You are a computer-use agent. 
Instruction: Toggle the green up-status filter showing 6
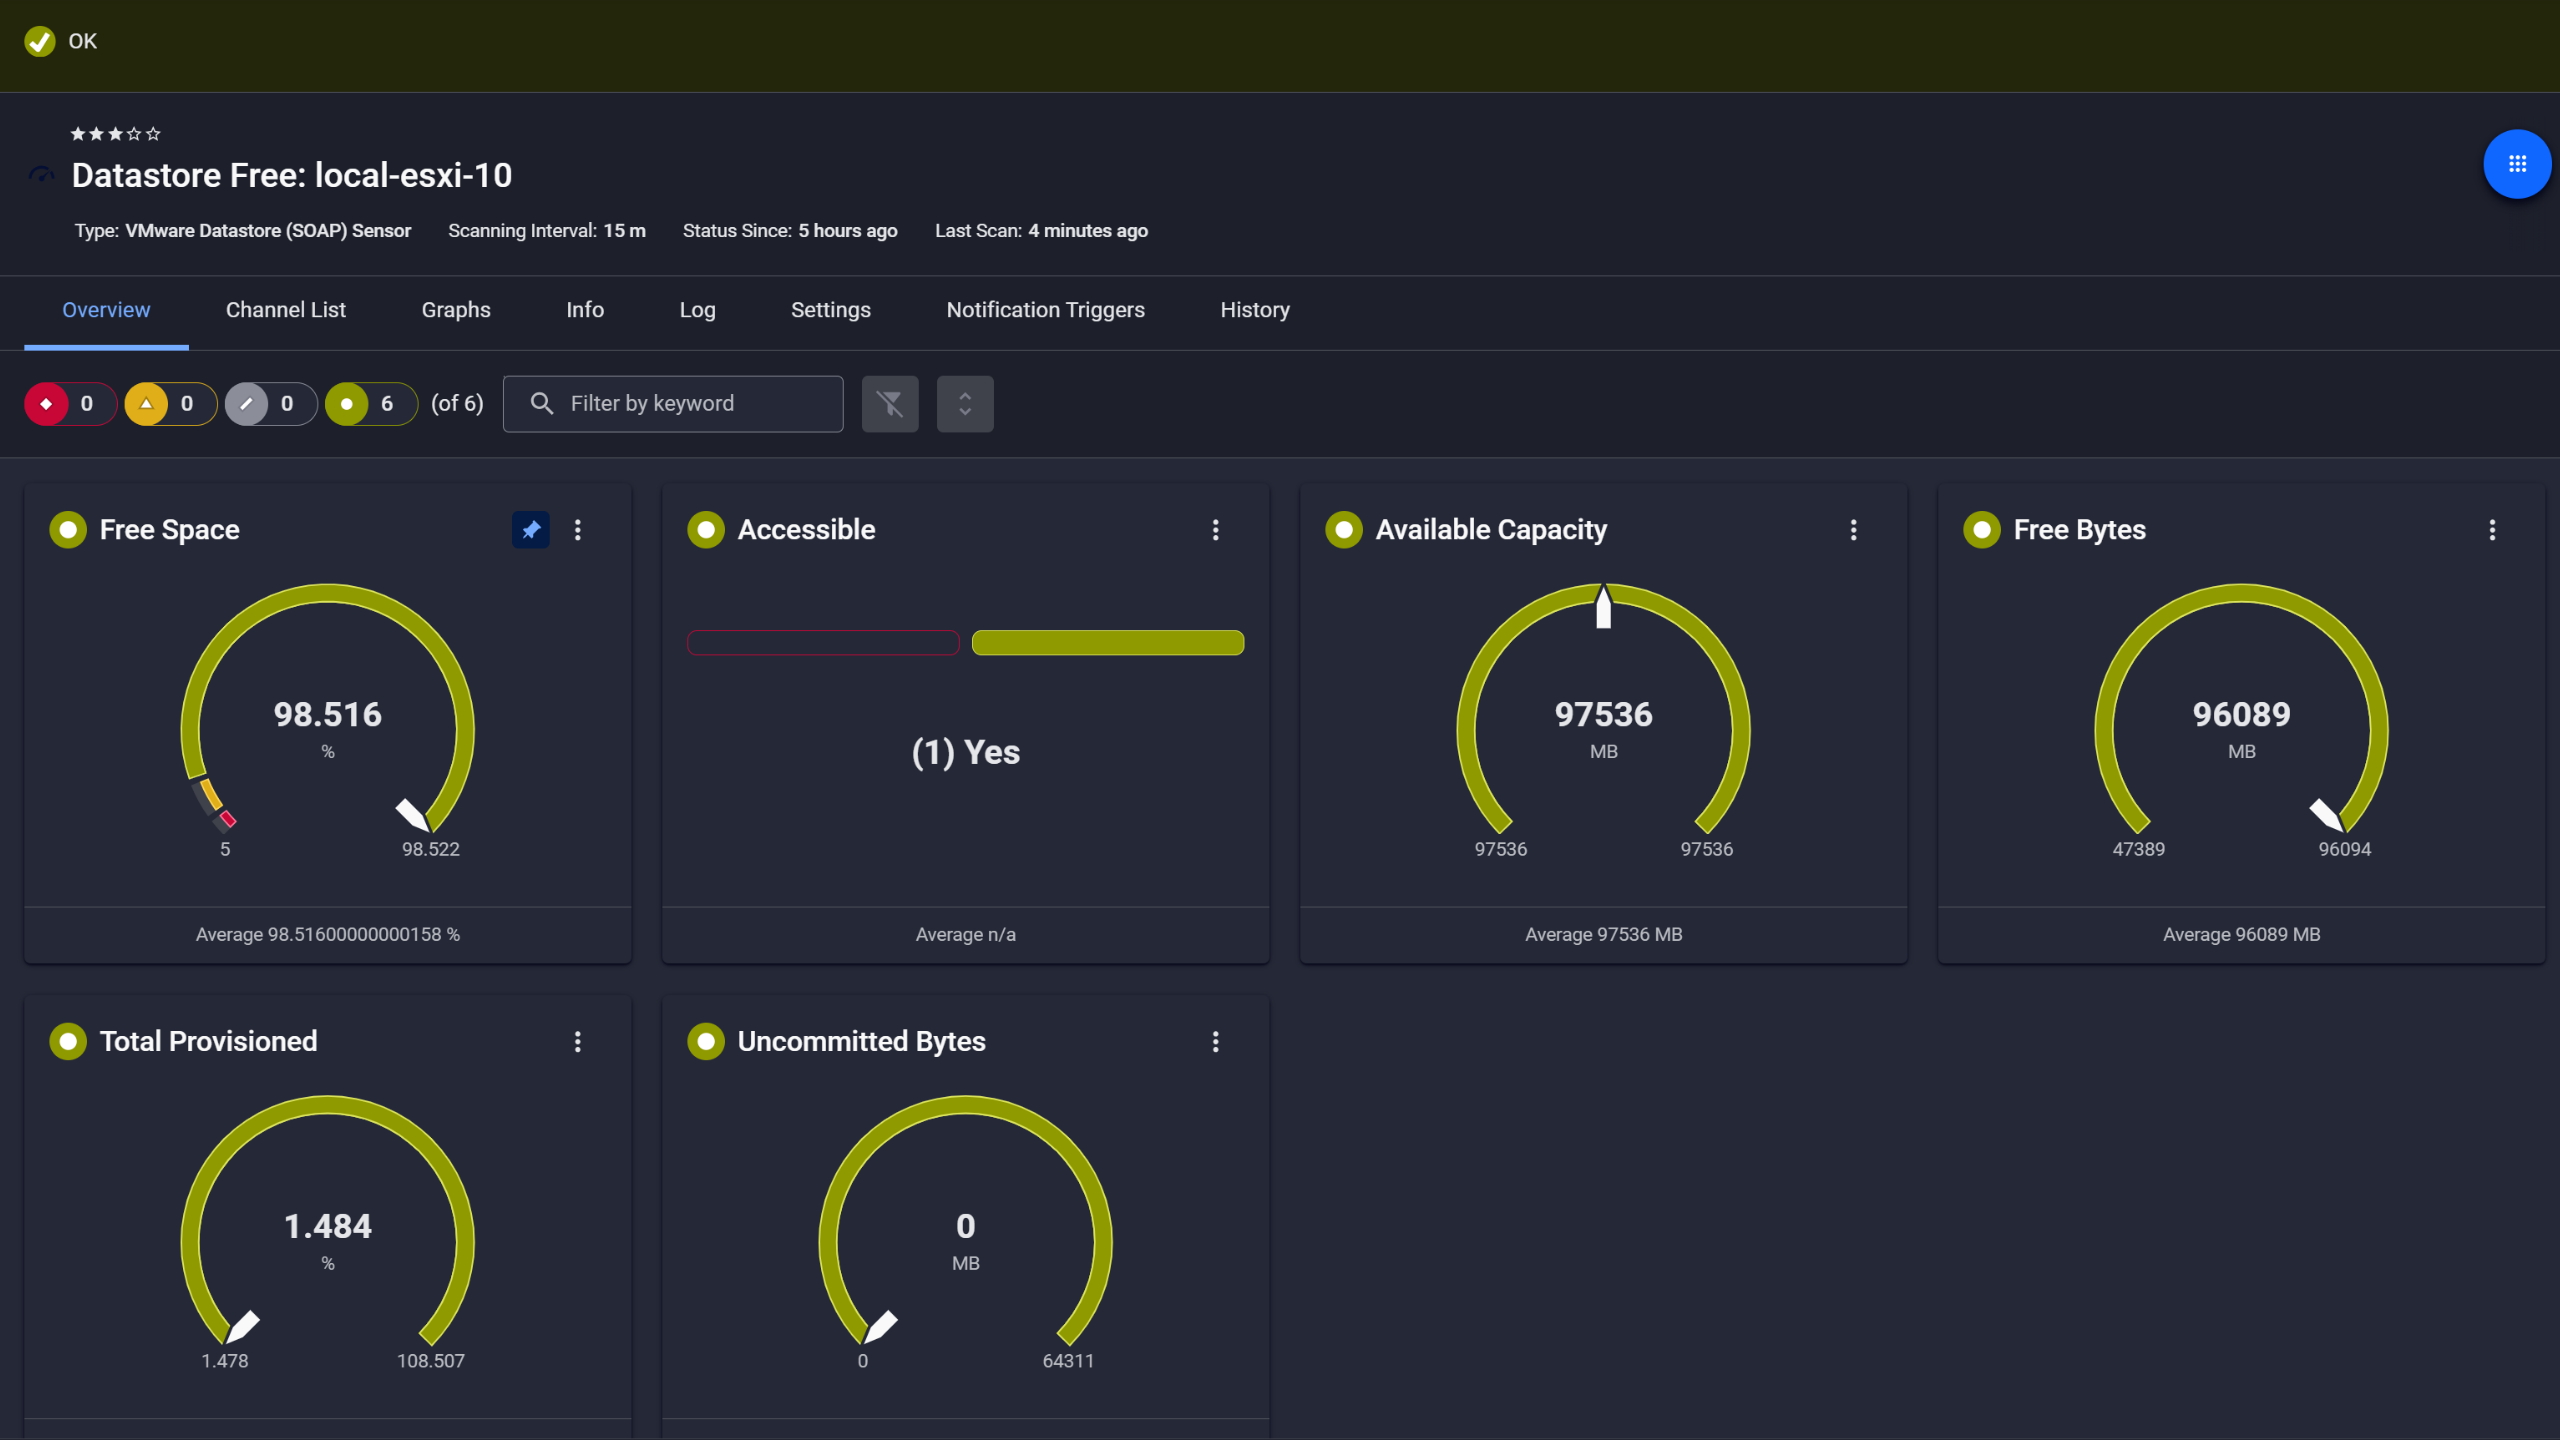(371, 404)
